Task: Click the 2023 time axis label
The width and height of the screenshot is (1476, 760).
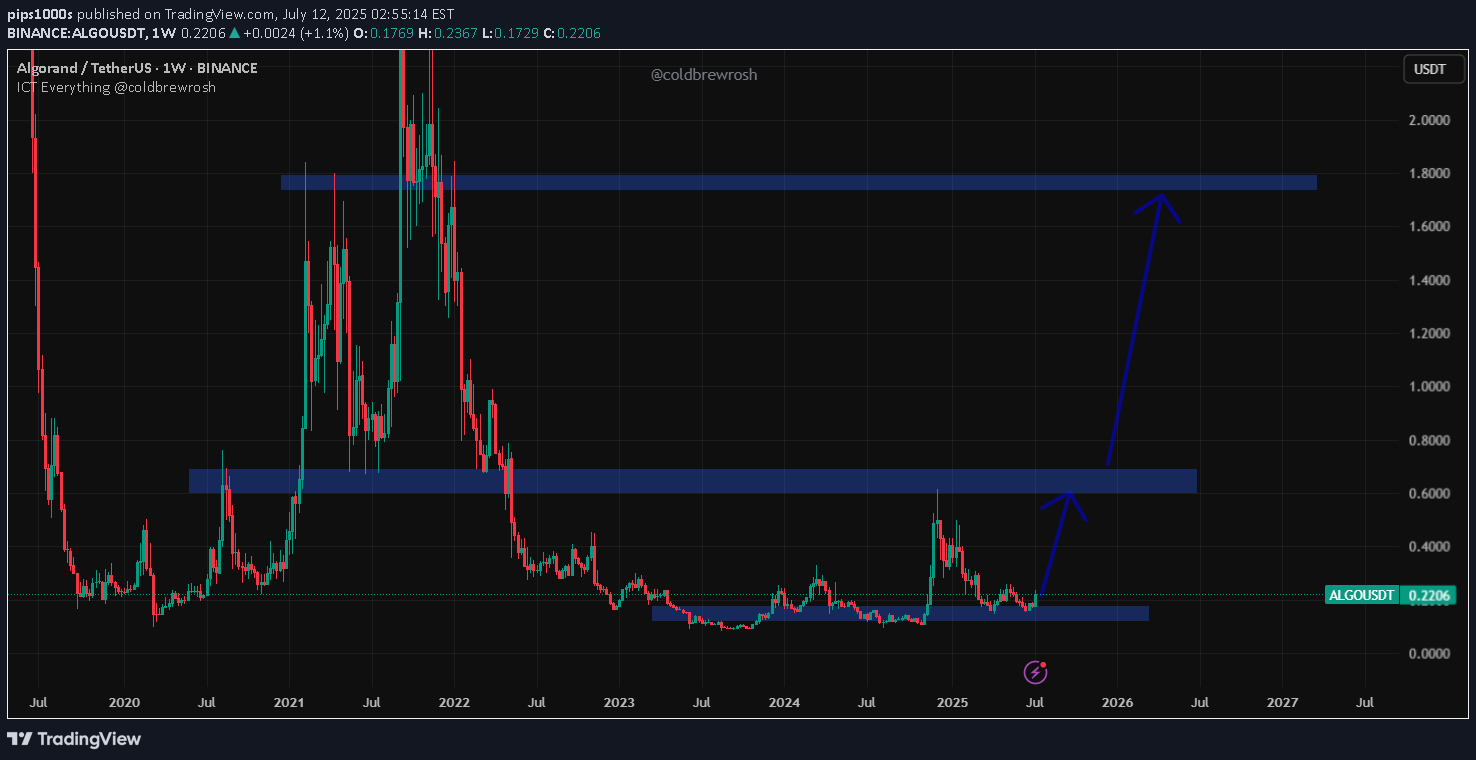Action: [x=619, y=703]
